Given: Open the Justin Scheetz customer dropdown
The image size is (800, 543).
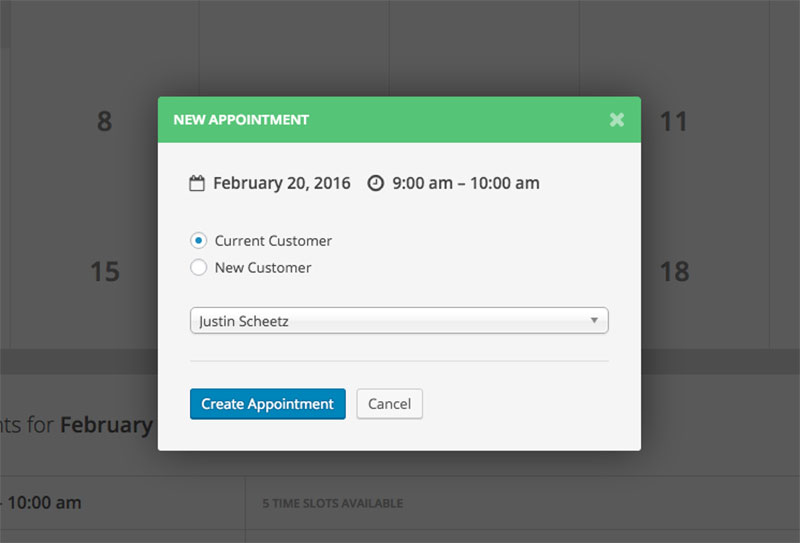Looking at the screenshot, I should click(399, 320).
